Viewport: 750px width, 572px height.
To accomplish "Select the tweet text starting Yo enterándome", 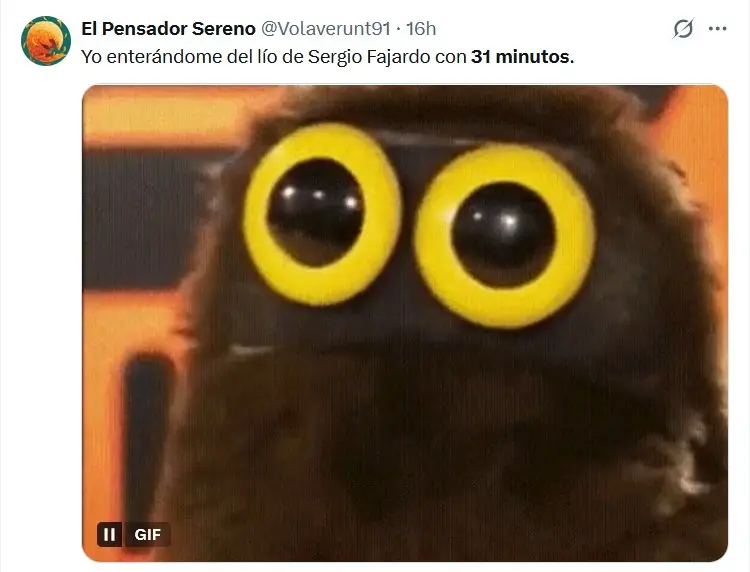I will point(328,57).
